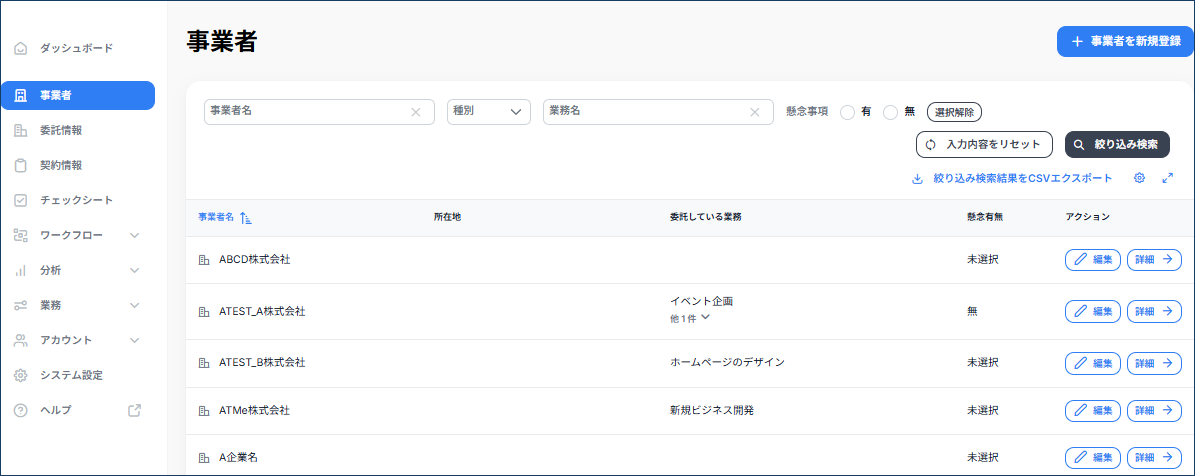
Task: Open ヘルプ menu item
Action: (x=56, y=411)
